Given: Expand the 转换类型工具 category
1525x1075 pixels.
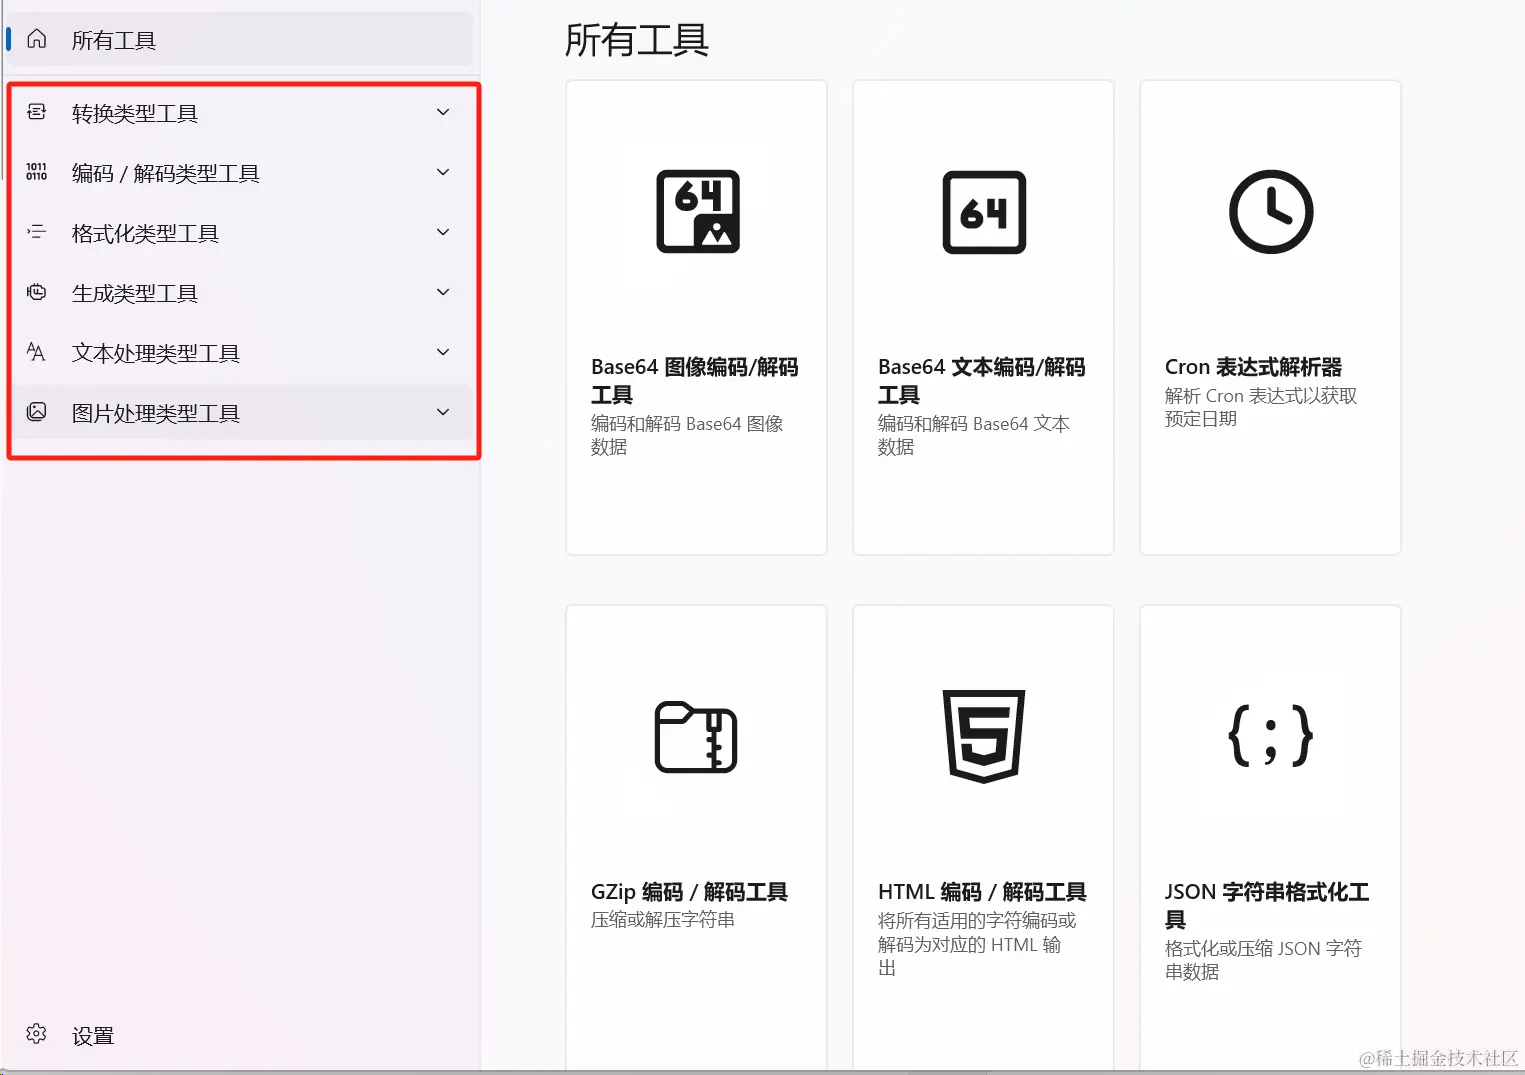Looking at the screenshot, I should (442, 112).
